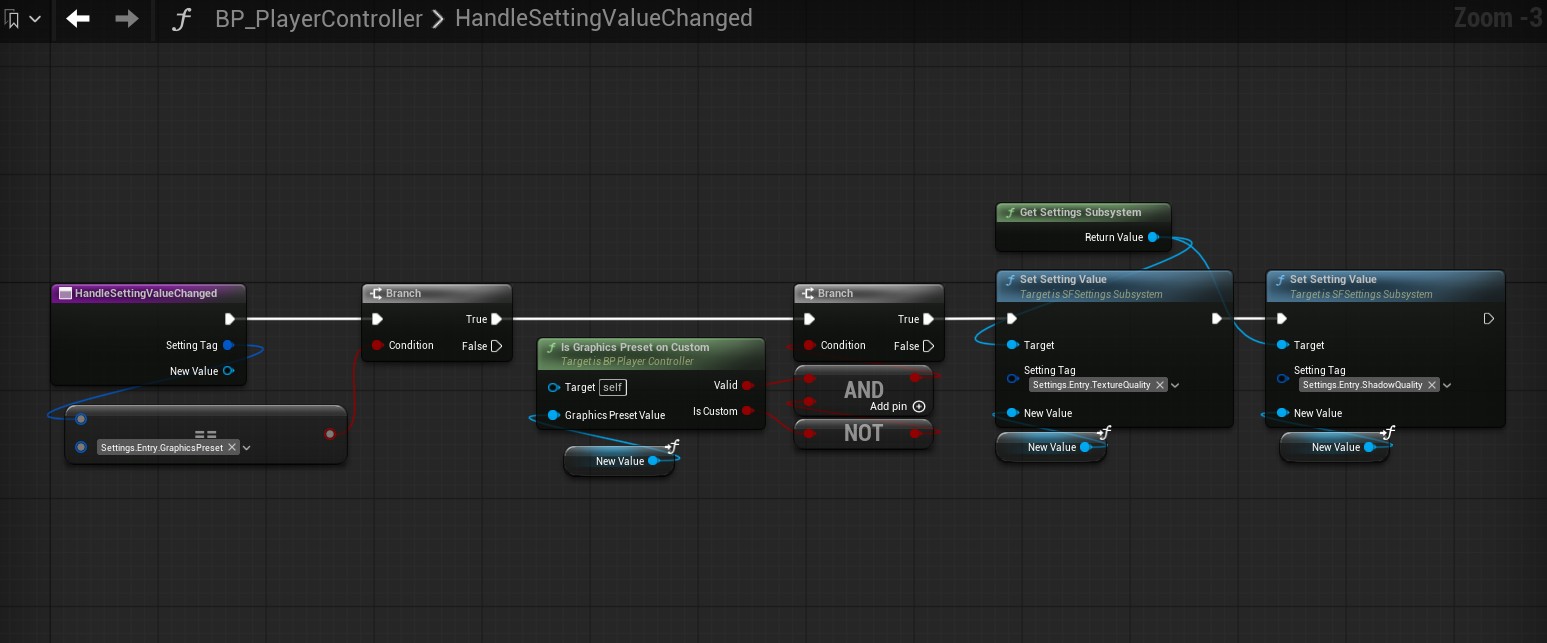Open BP_PlayerController from the breadcrumb
This screenshot has height=643, width=1547.
[x=318, y=18]
